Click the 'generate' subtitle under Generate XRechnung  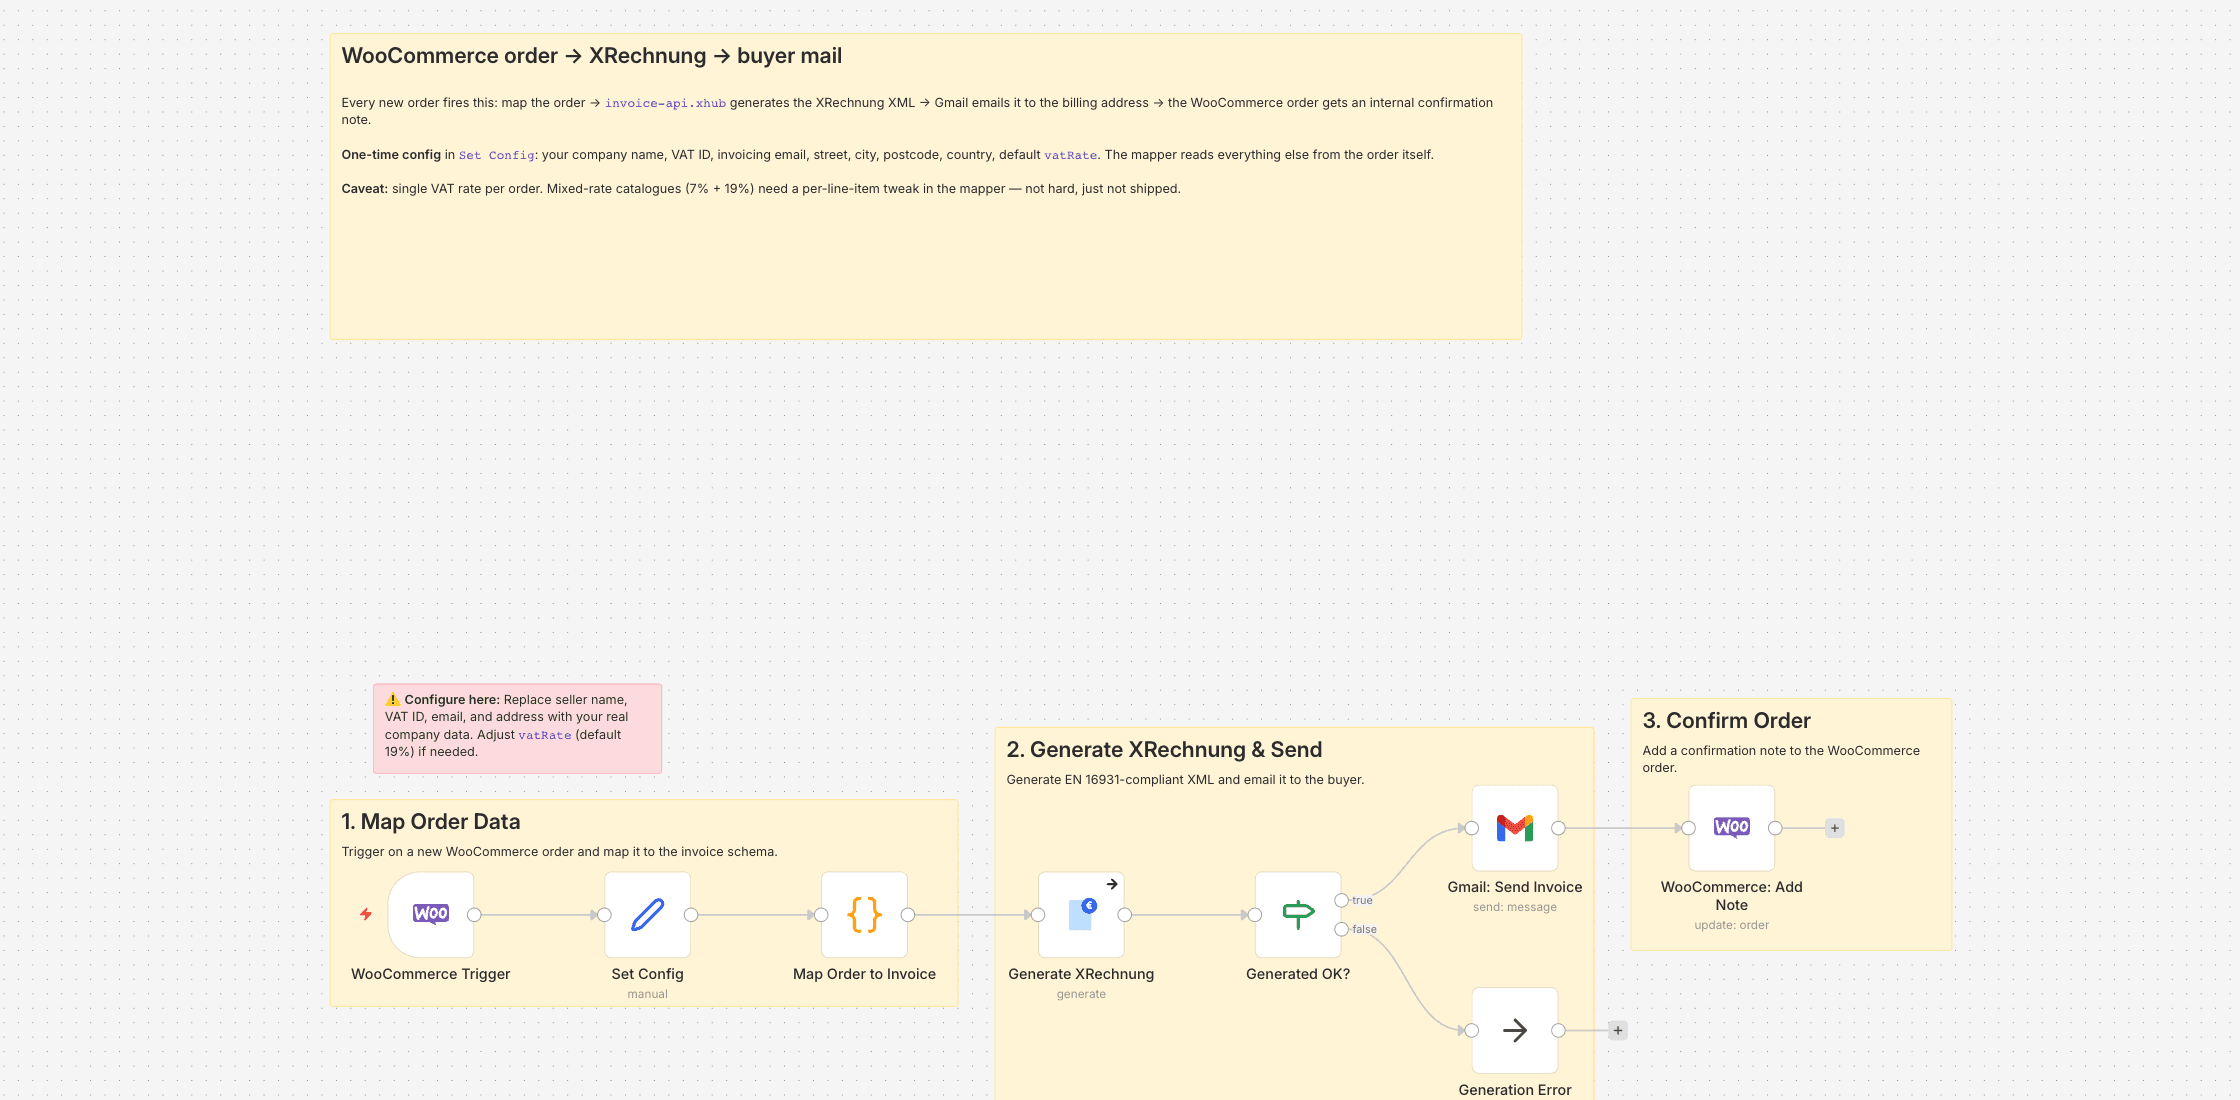click(1081, 994)
